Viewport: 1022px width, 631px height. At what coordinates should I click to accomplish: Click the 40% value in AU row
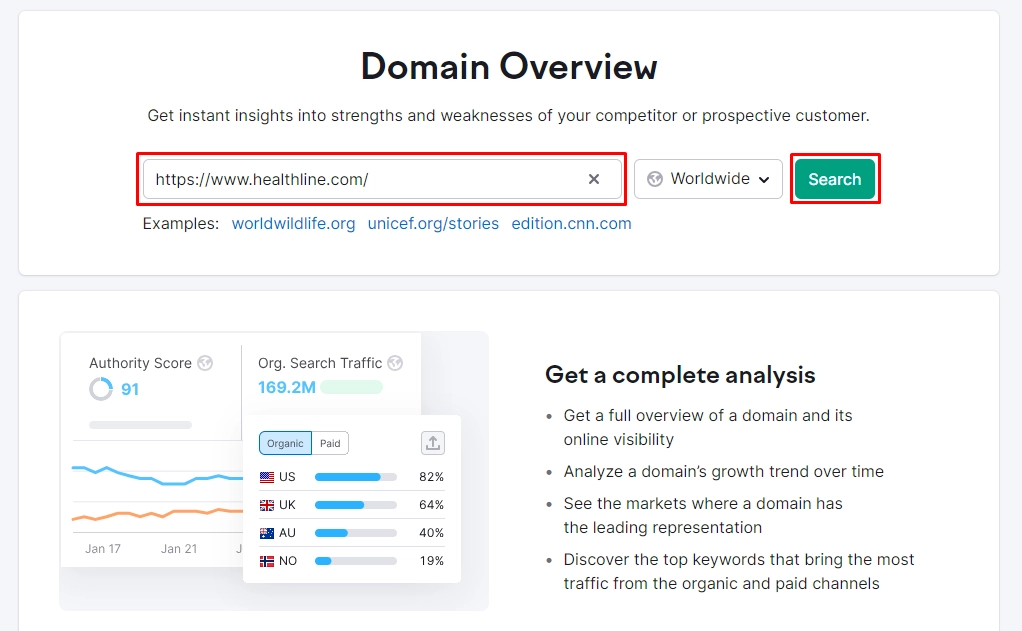pos(431,533)
